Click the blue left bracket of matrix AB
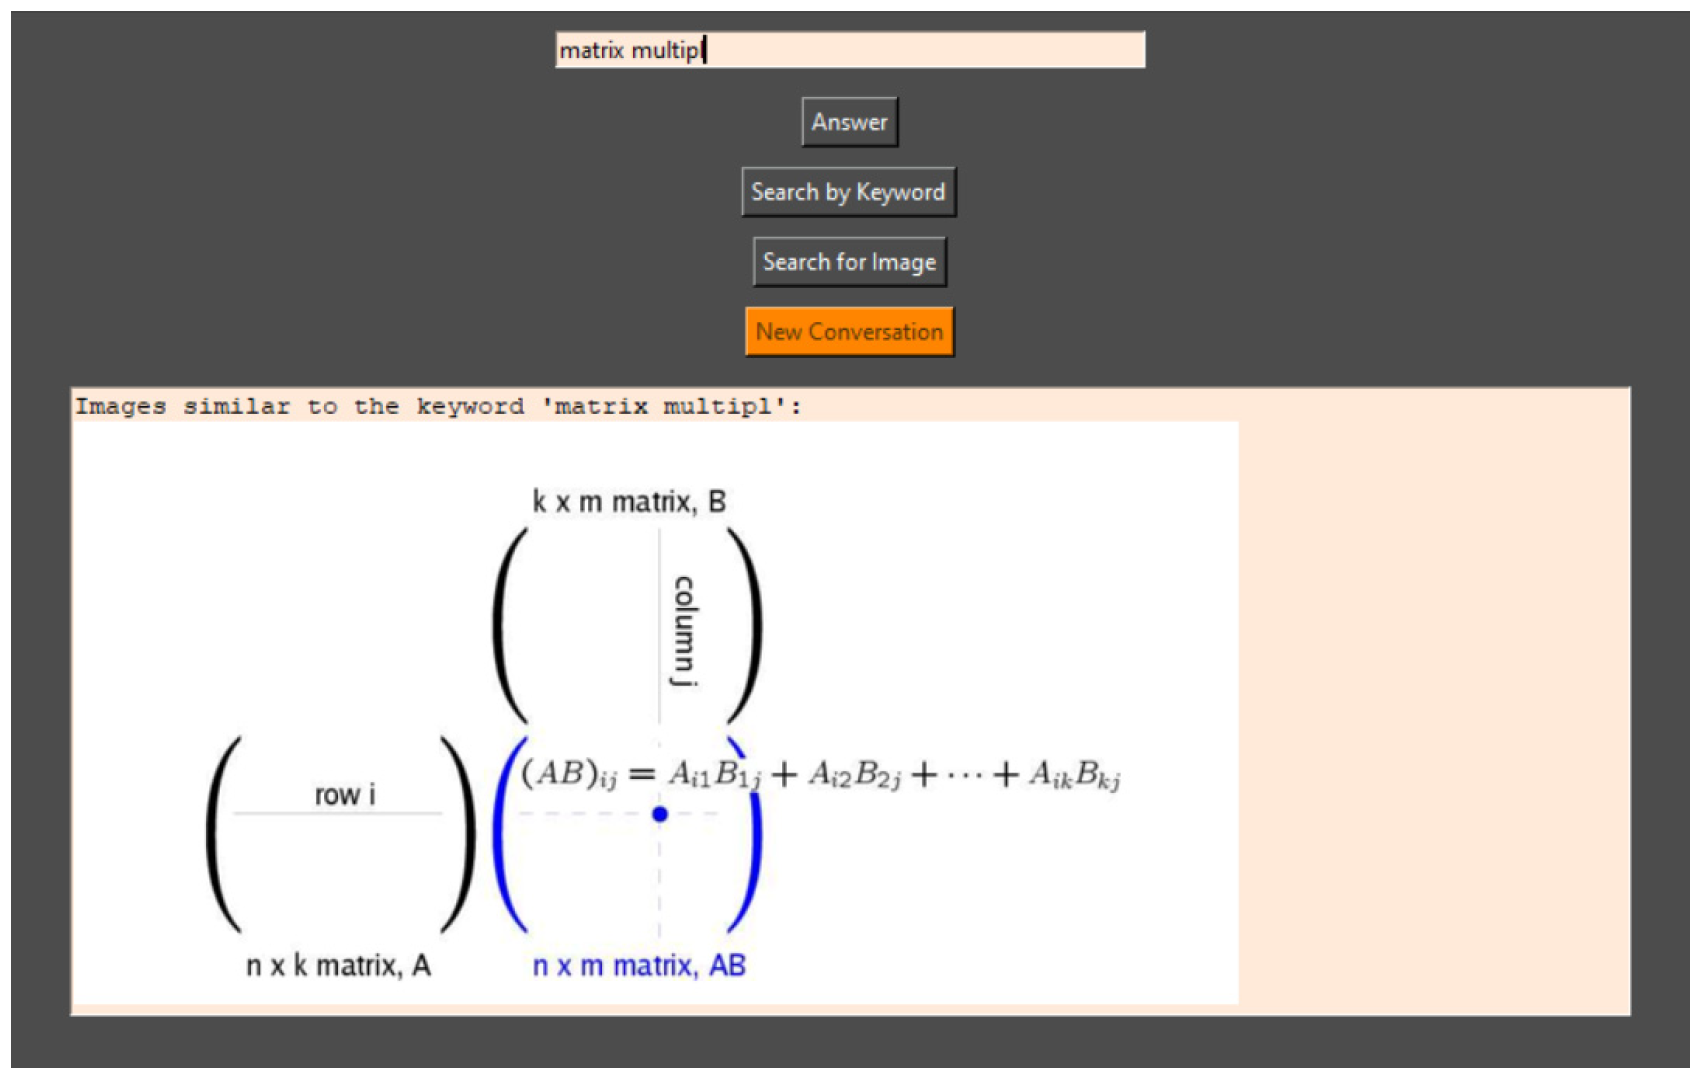Screen dimensions: 1702x1081 [506, 835]
